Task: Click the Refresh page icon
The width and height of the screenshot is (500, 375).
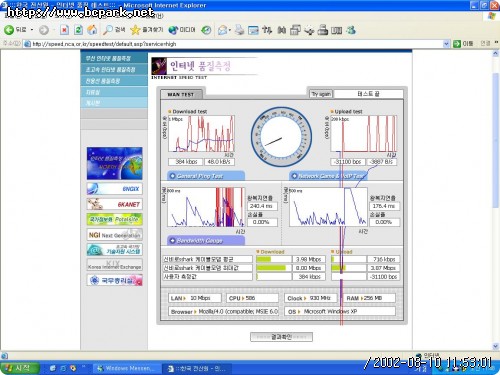Action: point(78,30)
